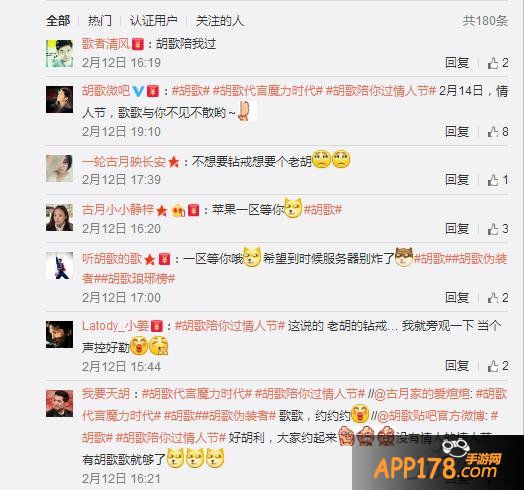524x490 pixels.
Task: Reply to 古月小小静梓's comment
Action: point(457,229)
